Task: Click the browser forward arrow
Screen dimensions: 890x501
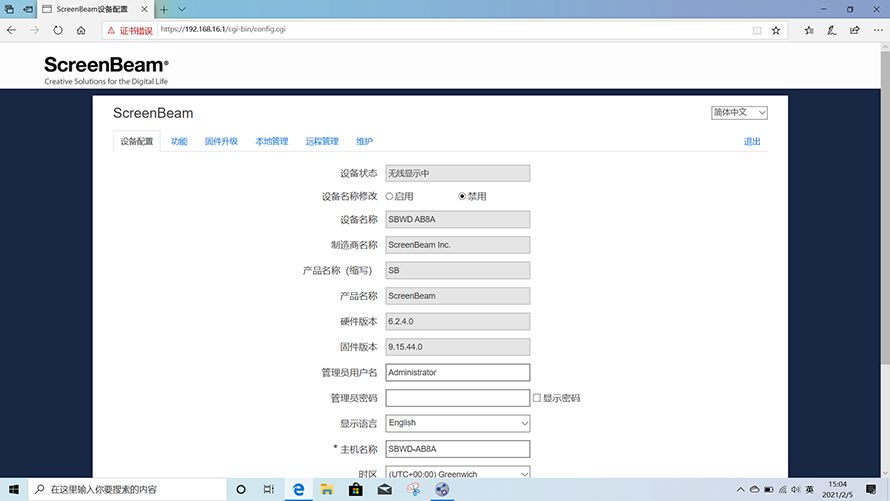Action: (35, 30)
